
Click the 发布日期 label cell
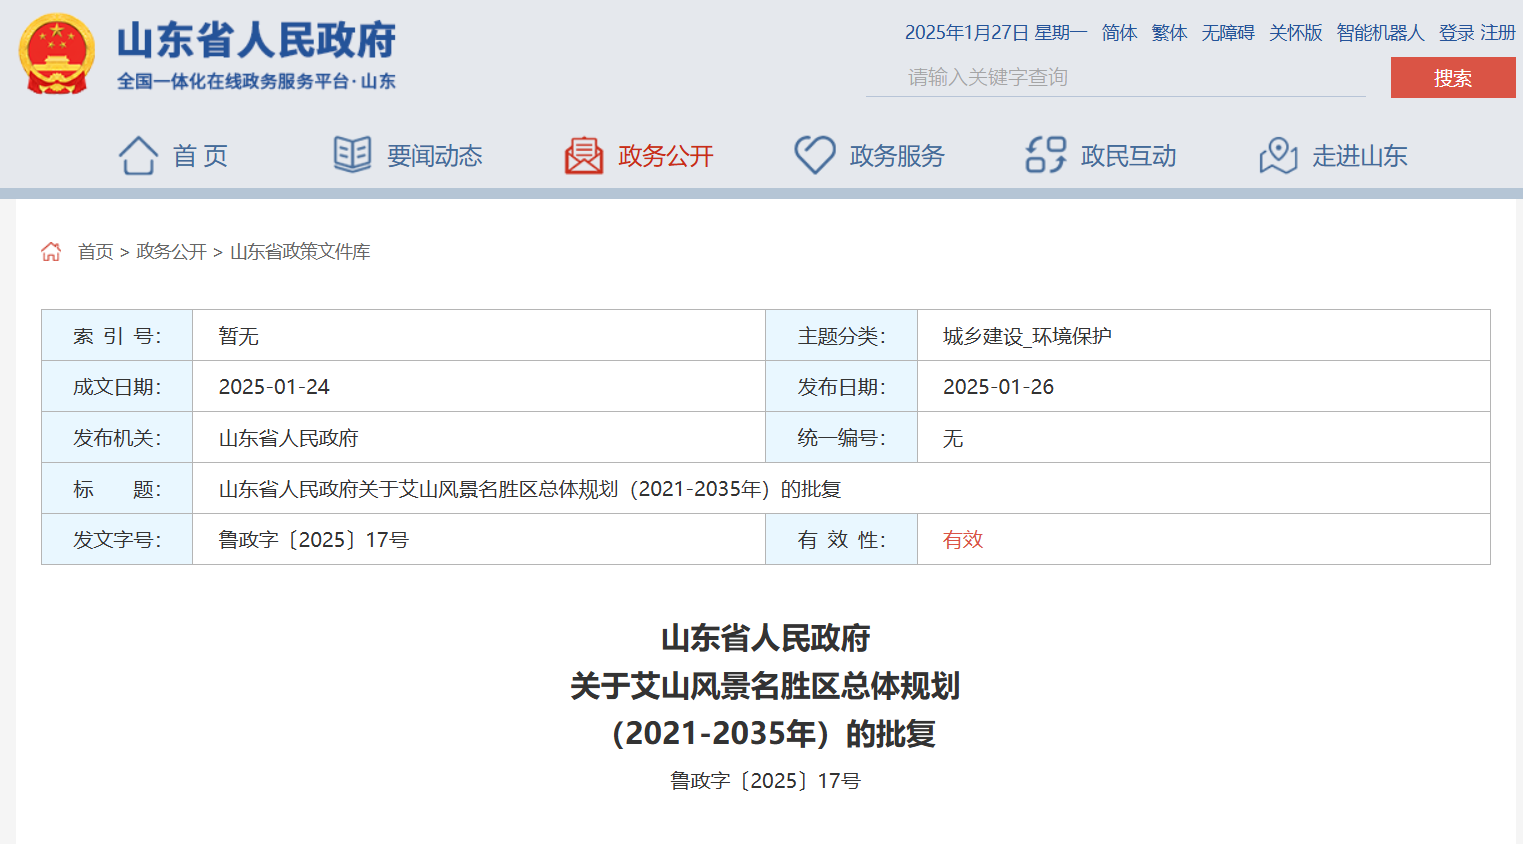842,387
